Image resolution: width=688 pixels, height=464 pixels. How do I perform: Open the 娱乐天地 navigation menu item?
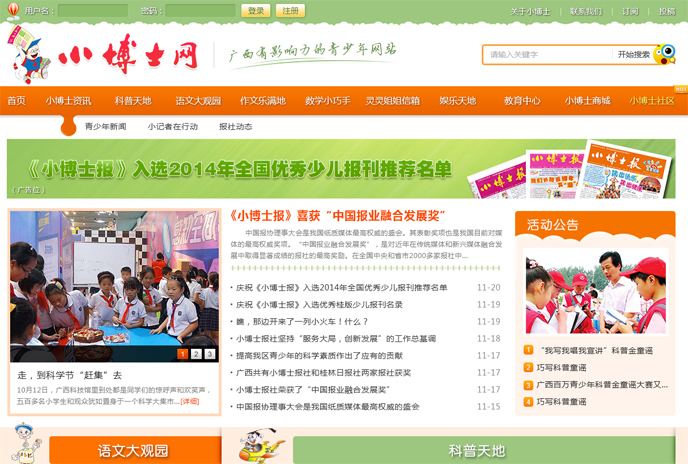(x=458, y=101)
